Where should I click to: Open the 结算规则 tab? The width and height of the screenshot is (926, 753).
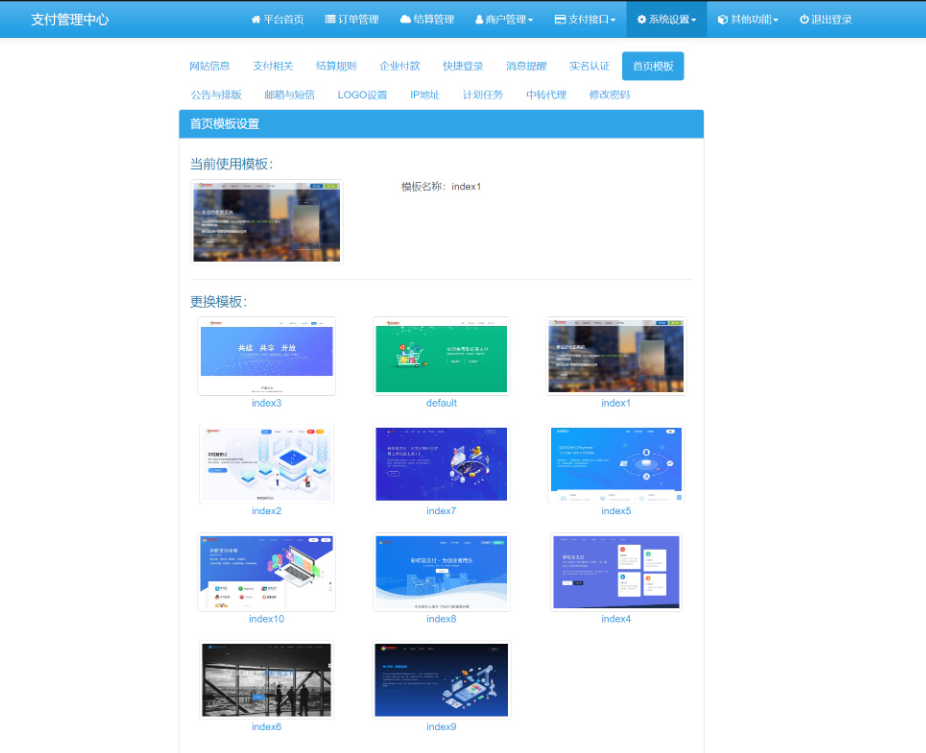336,66
